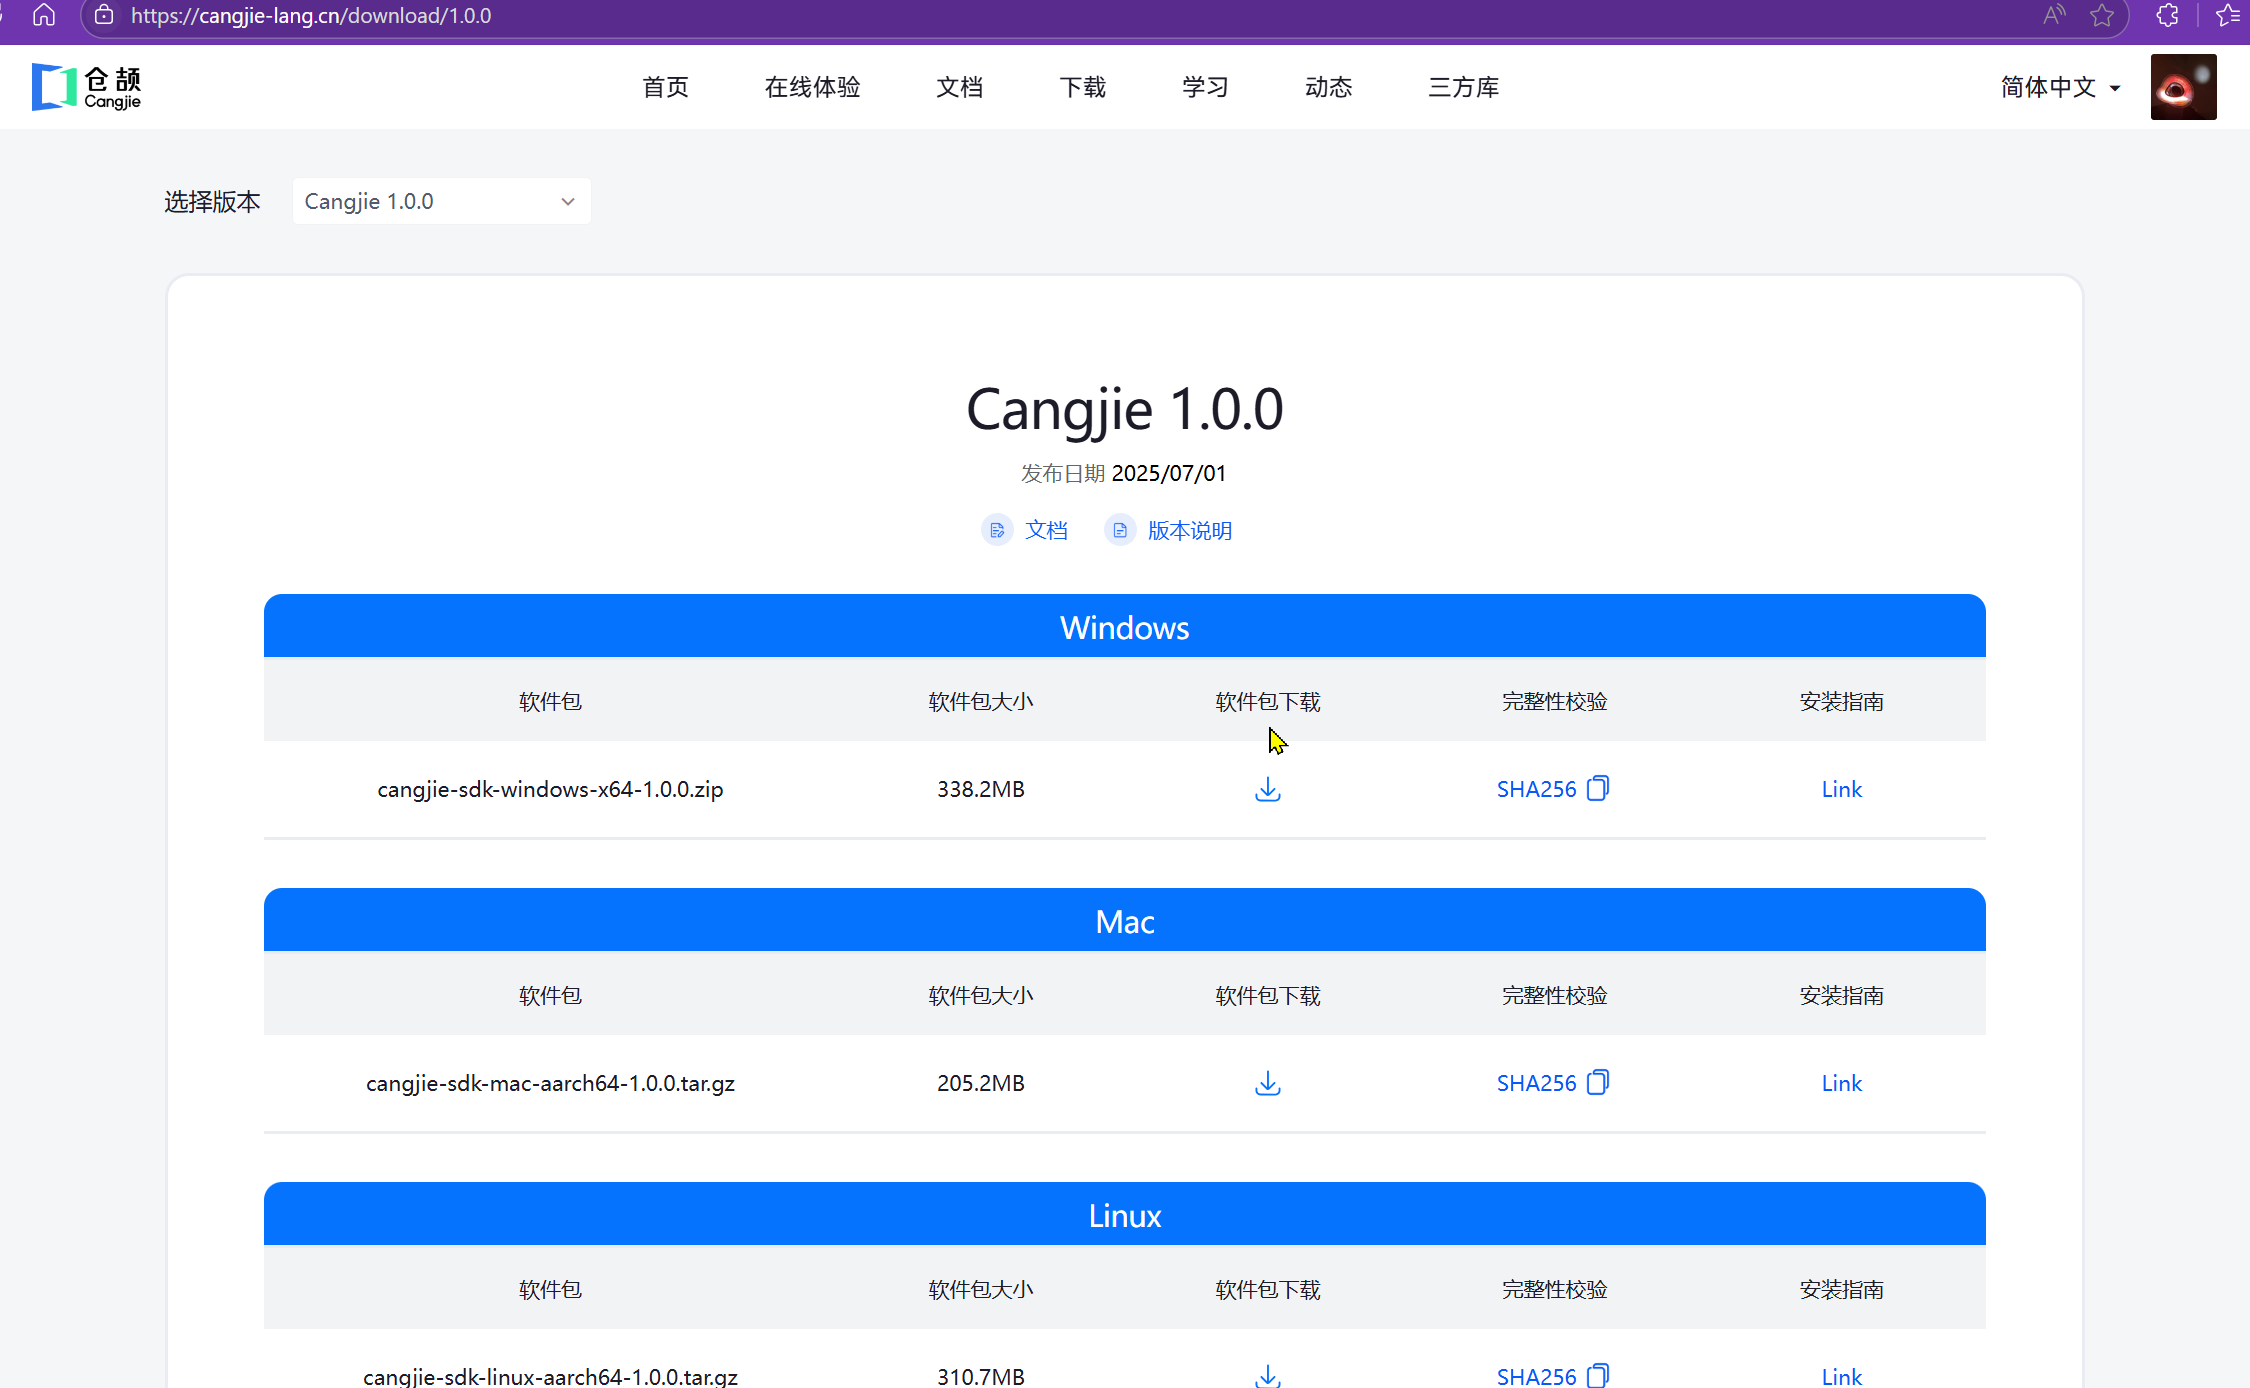
Task: Open the 文档 link under release date
Action: coord(1045,530)
